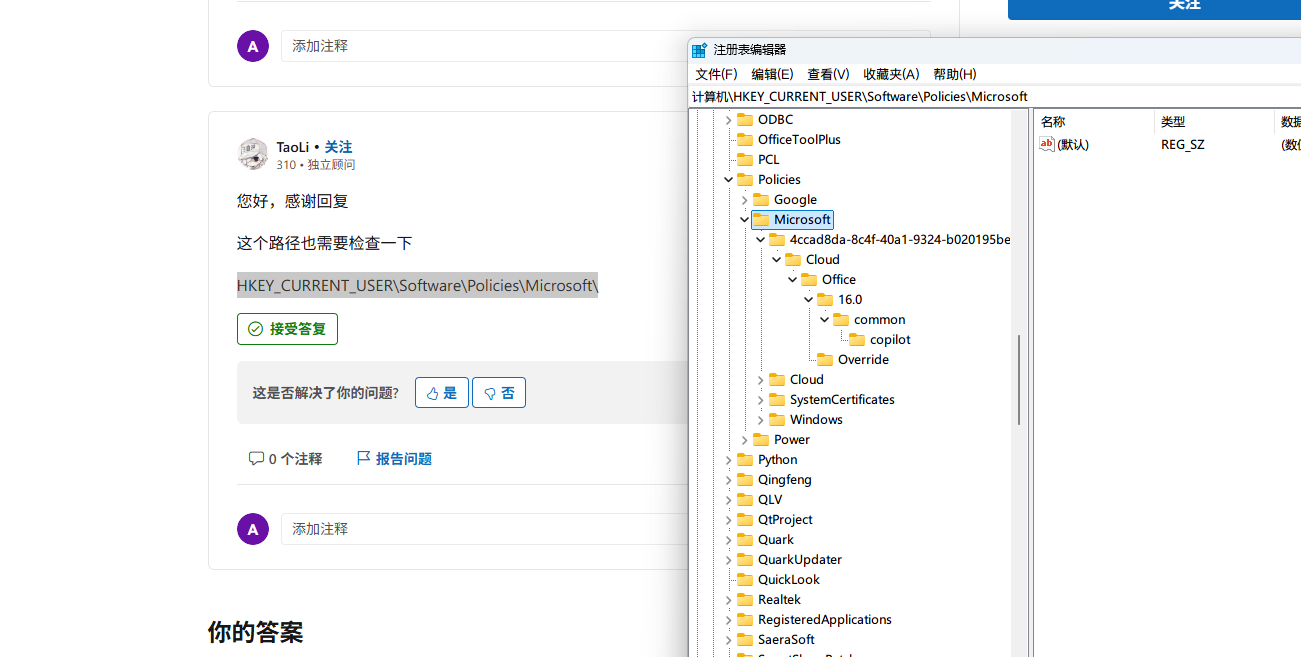Select the QtProject folder icon

[745, 520]
